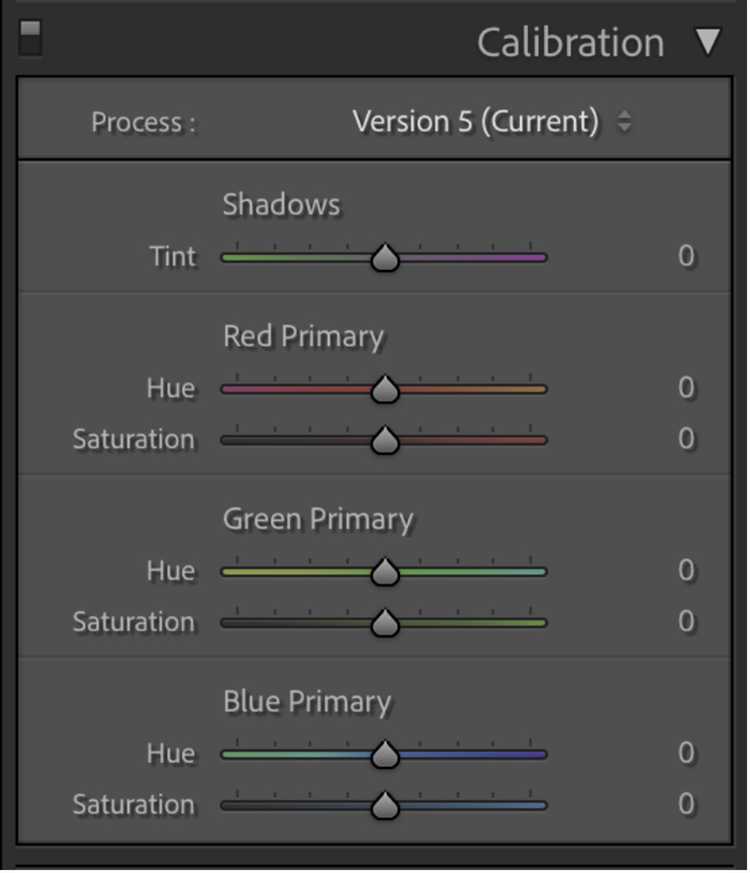
Task: Click the Shadows Tint value field
Action: pos(686,256)
